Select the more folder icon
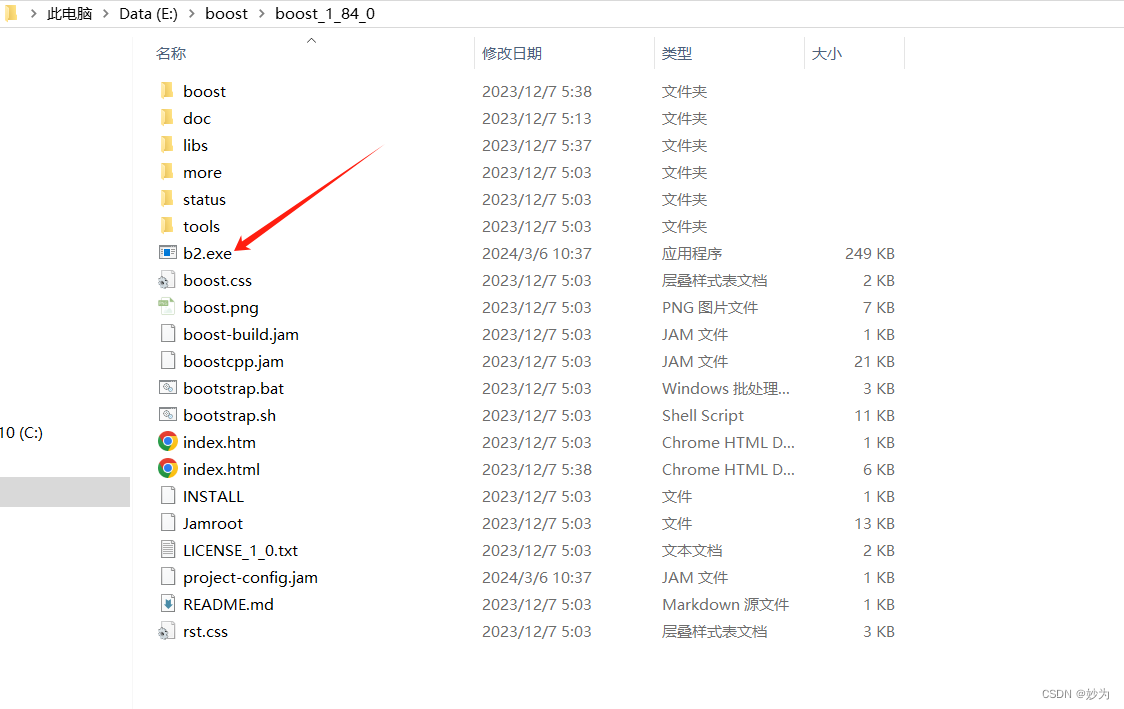This screenshot has width=1124, height=709. (167, 172)
